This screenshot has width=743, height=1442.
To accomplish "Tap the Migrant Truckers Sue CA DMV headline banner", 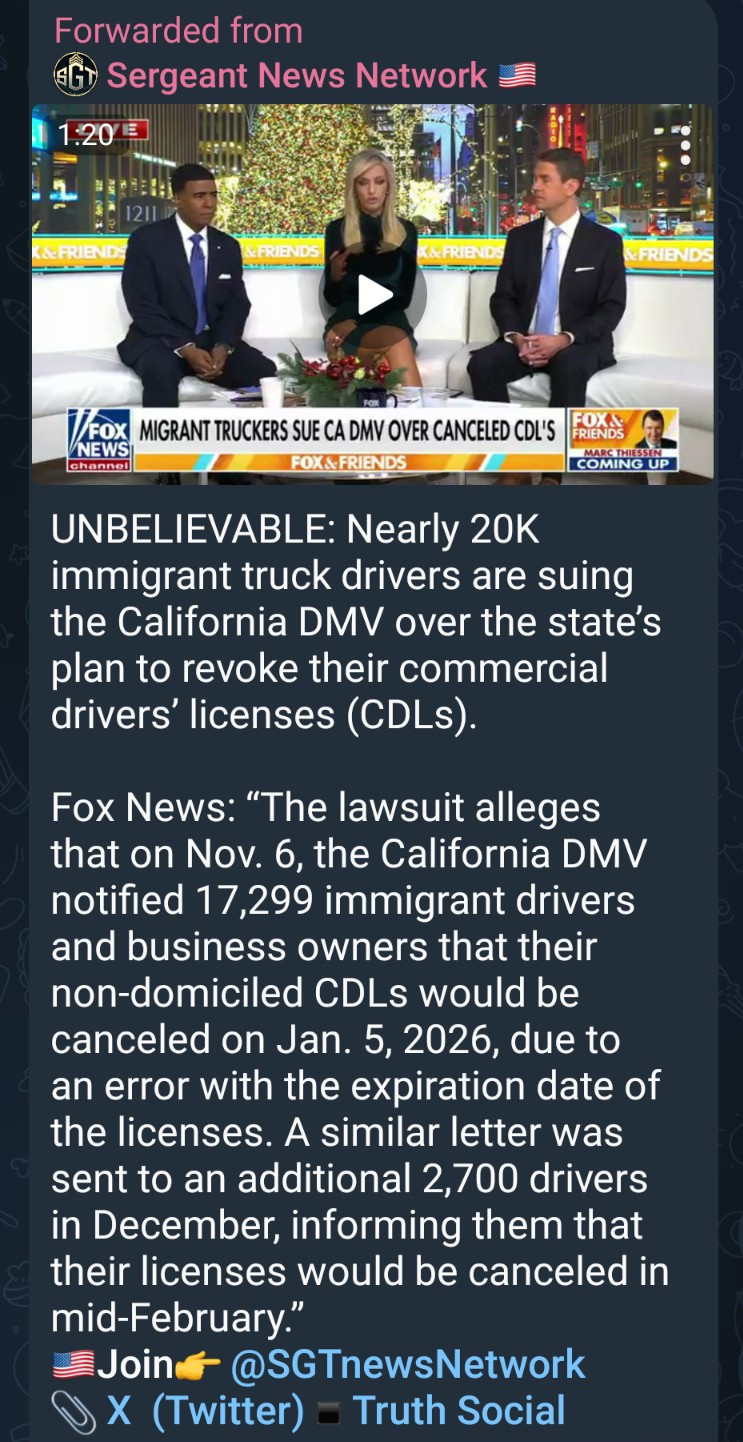I will tap(347, 431).
